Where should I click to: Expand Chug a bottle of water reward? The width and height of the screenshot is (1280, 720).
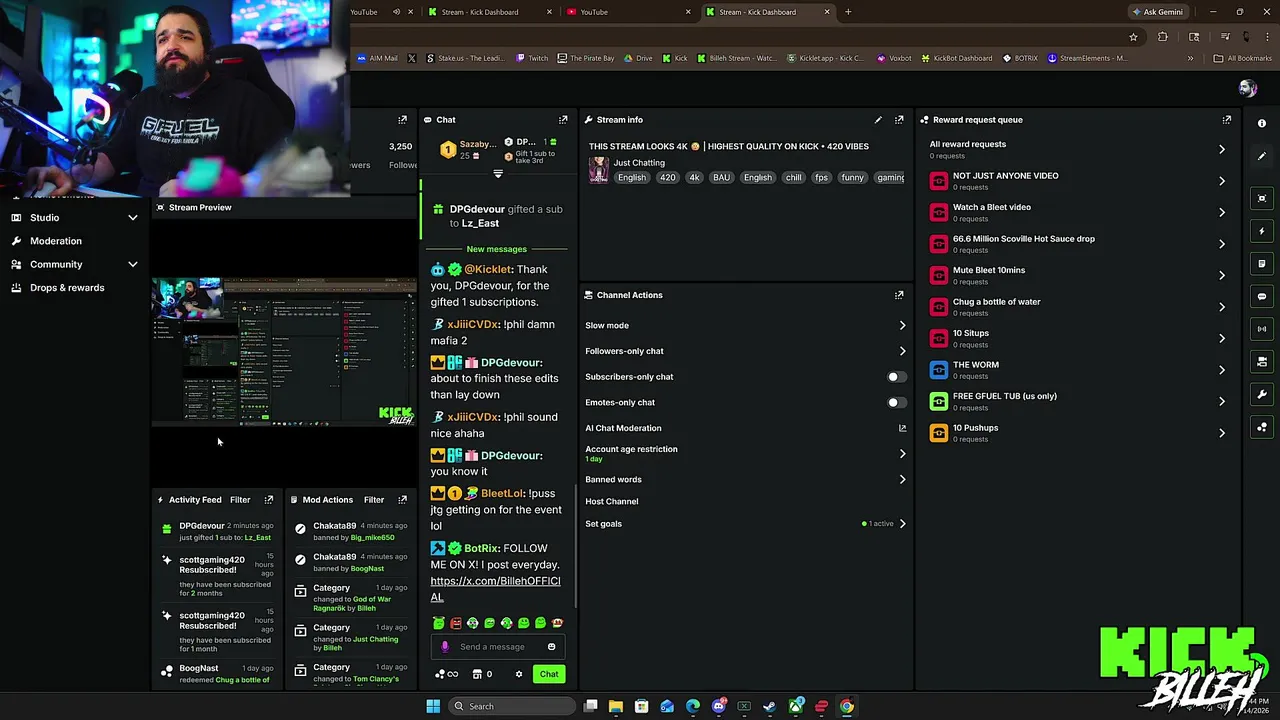coord(1221,307)
